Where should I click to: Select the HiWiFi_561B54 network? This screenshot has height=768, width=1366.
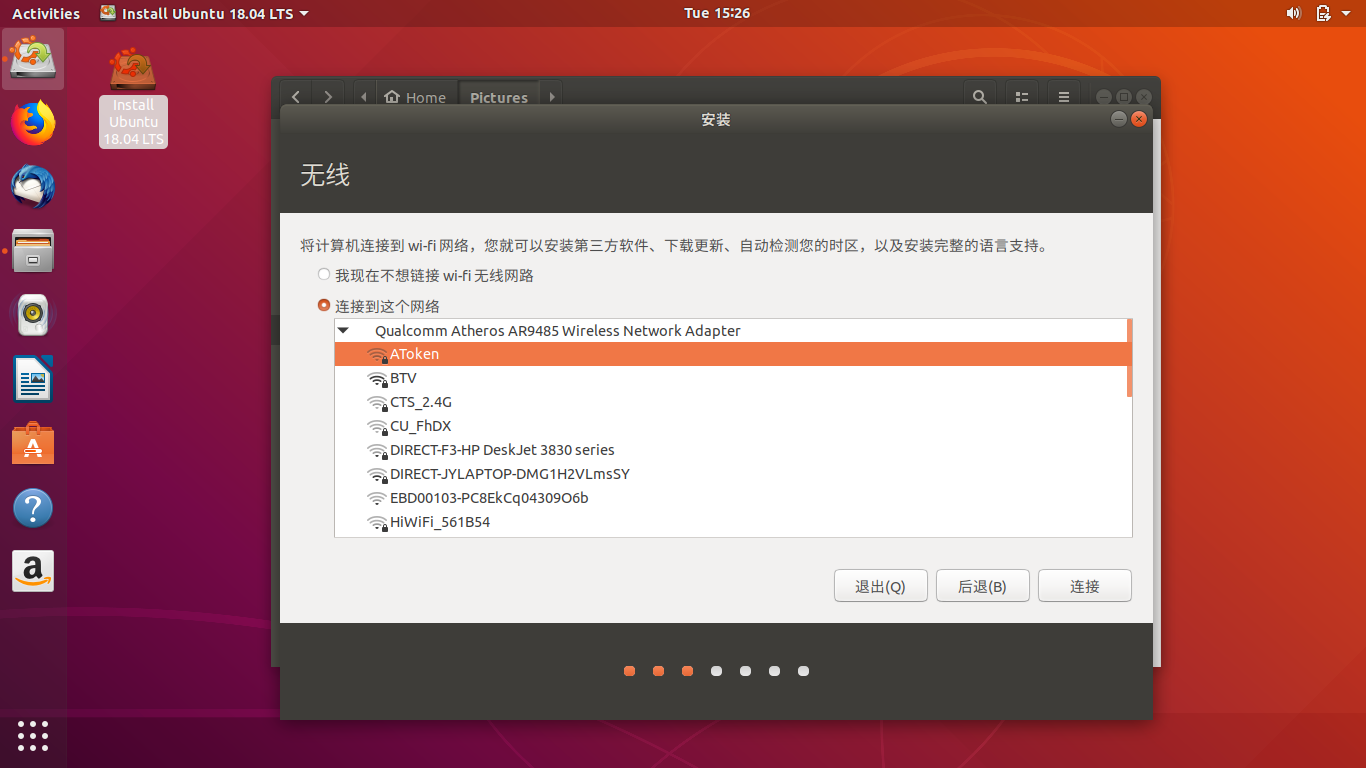coord(732,522)
